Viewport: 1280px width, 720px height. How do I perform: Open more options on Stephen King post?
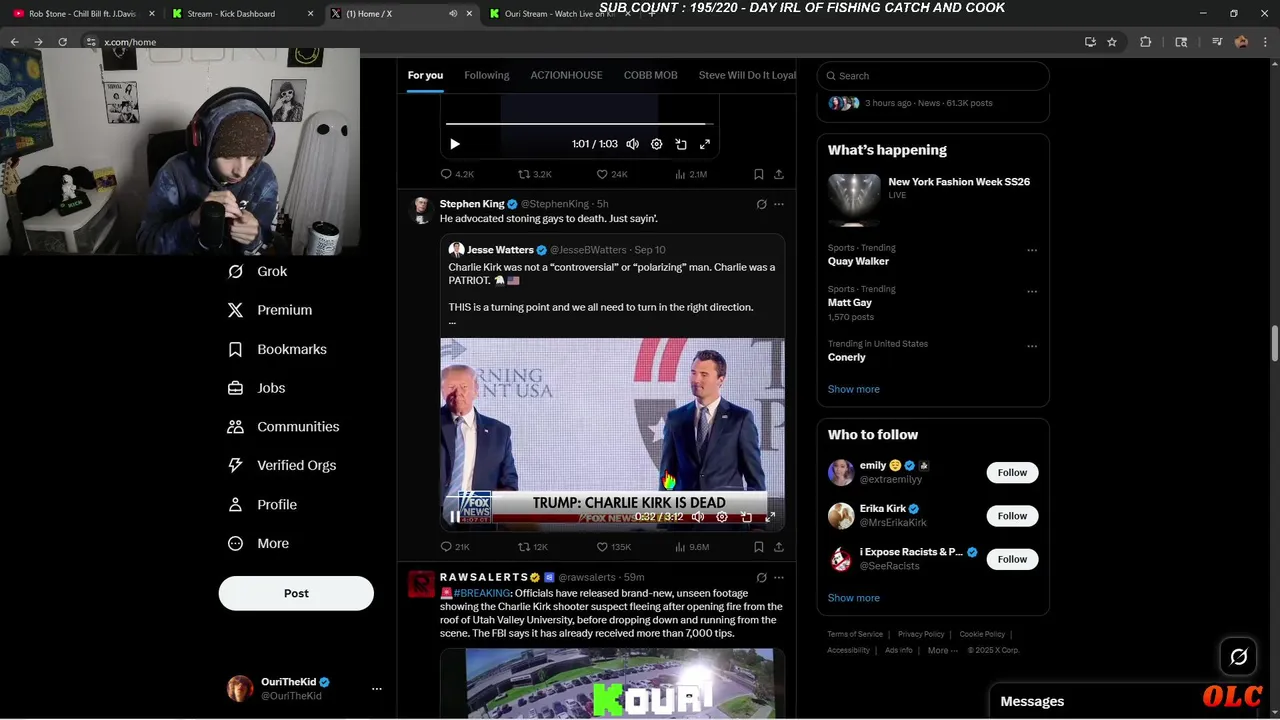(779, 204)
